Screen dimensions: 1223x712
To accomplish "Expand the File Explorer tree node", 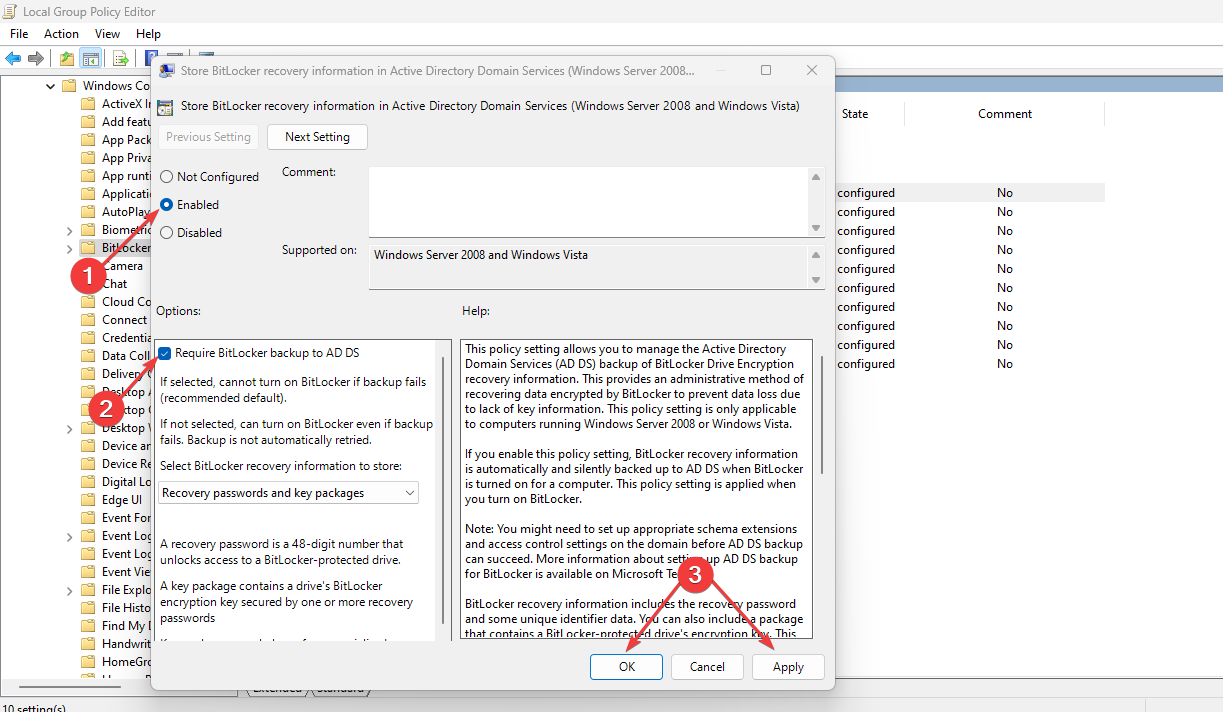I will (x=69, y=590).
